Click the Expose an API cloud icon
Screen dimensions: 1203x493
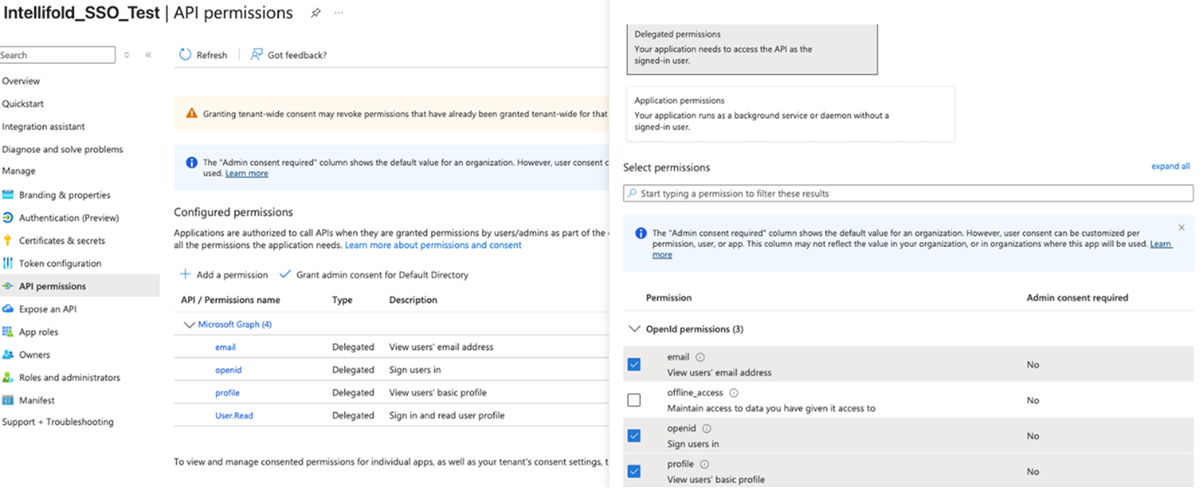coord(8,309)
